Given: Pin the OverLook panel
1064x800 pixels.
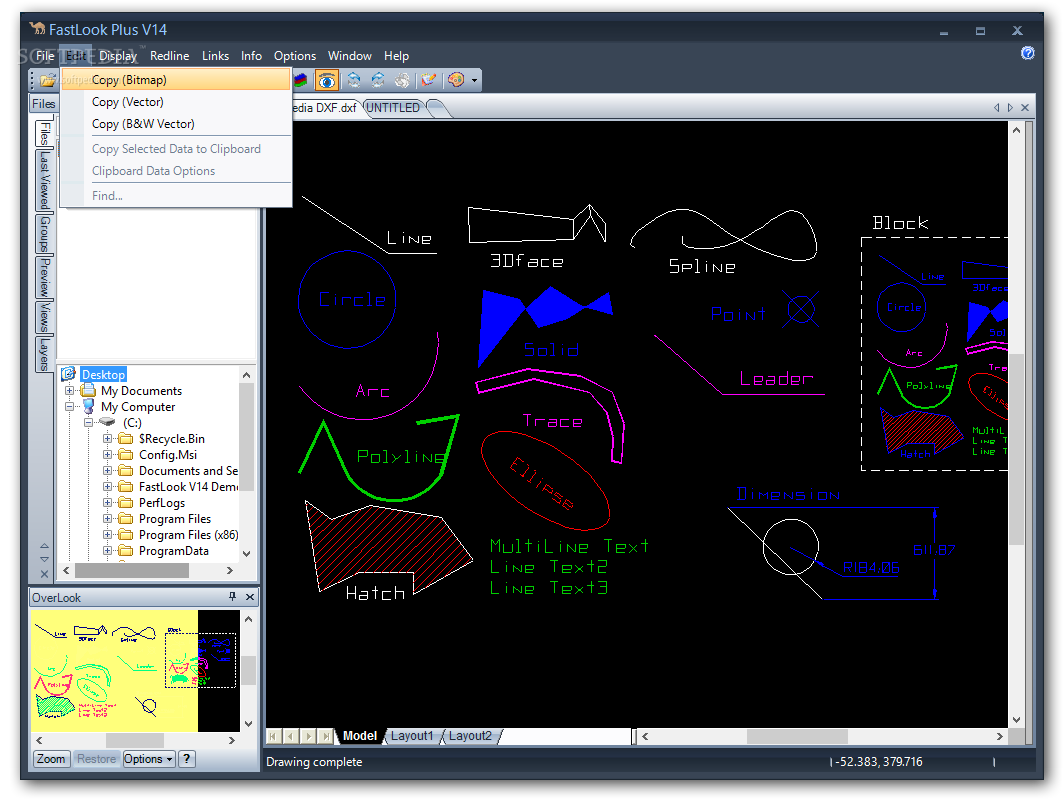Looking at the screenshot, I should (232, 596).
